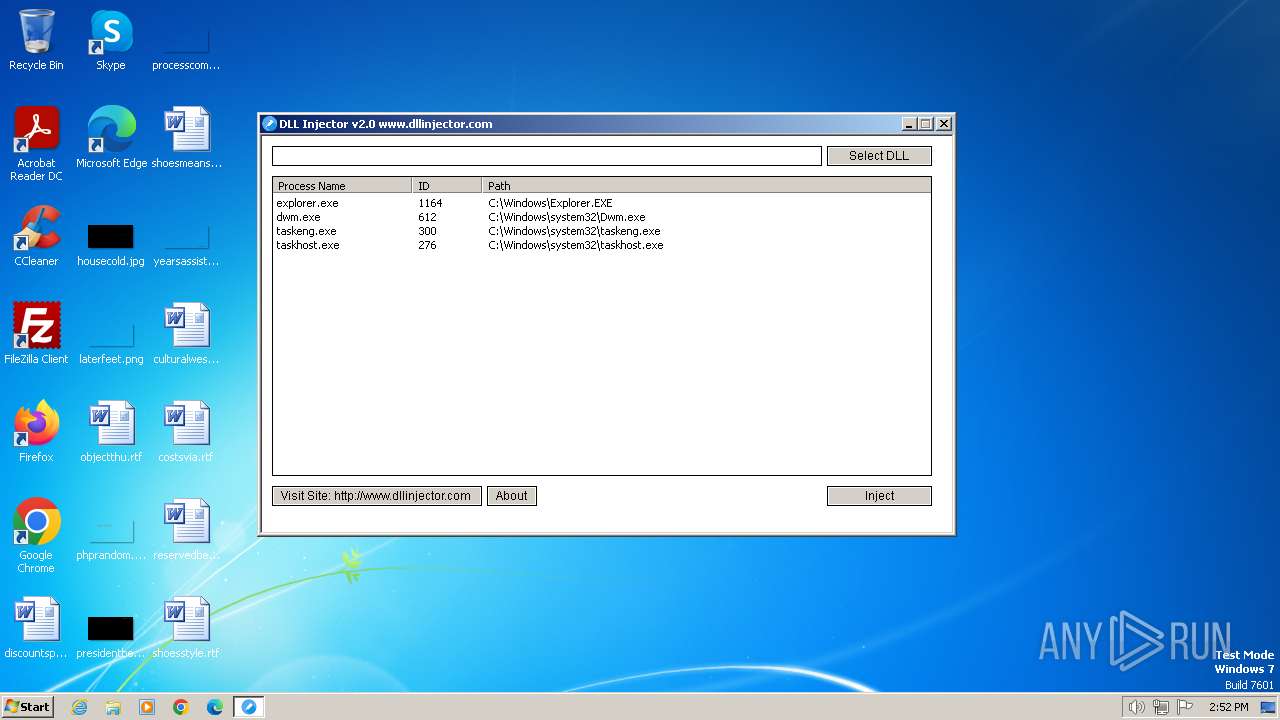This screenshot has height=720, width=1280.
Task: Sort by ID column header
Action: tap(447, 185)
